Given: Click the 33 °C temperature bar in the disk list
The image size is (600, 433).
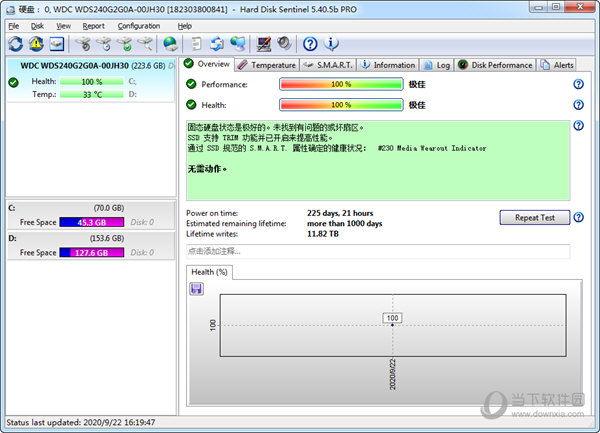Looking at the screenshot, I should [92, 94].
